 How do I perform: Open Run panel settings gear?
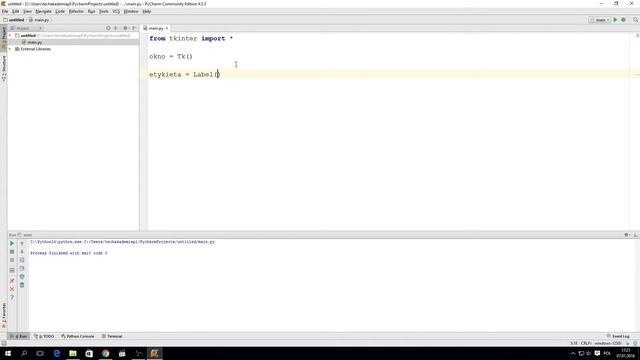tap(627, 235)
